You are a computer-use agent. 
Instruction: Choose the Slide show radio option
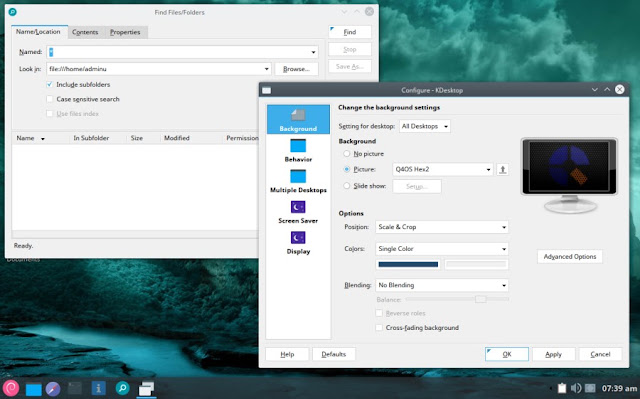347,186
